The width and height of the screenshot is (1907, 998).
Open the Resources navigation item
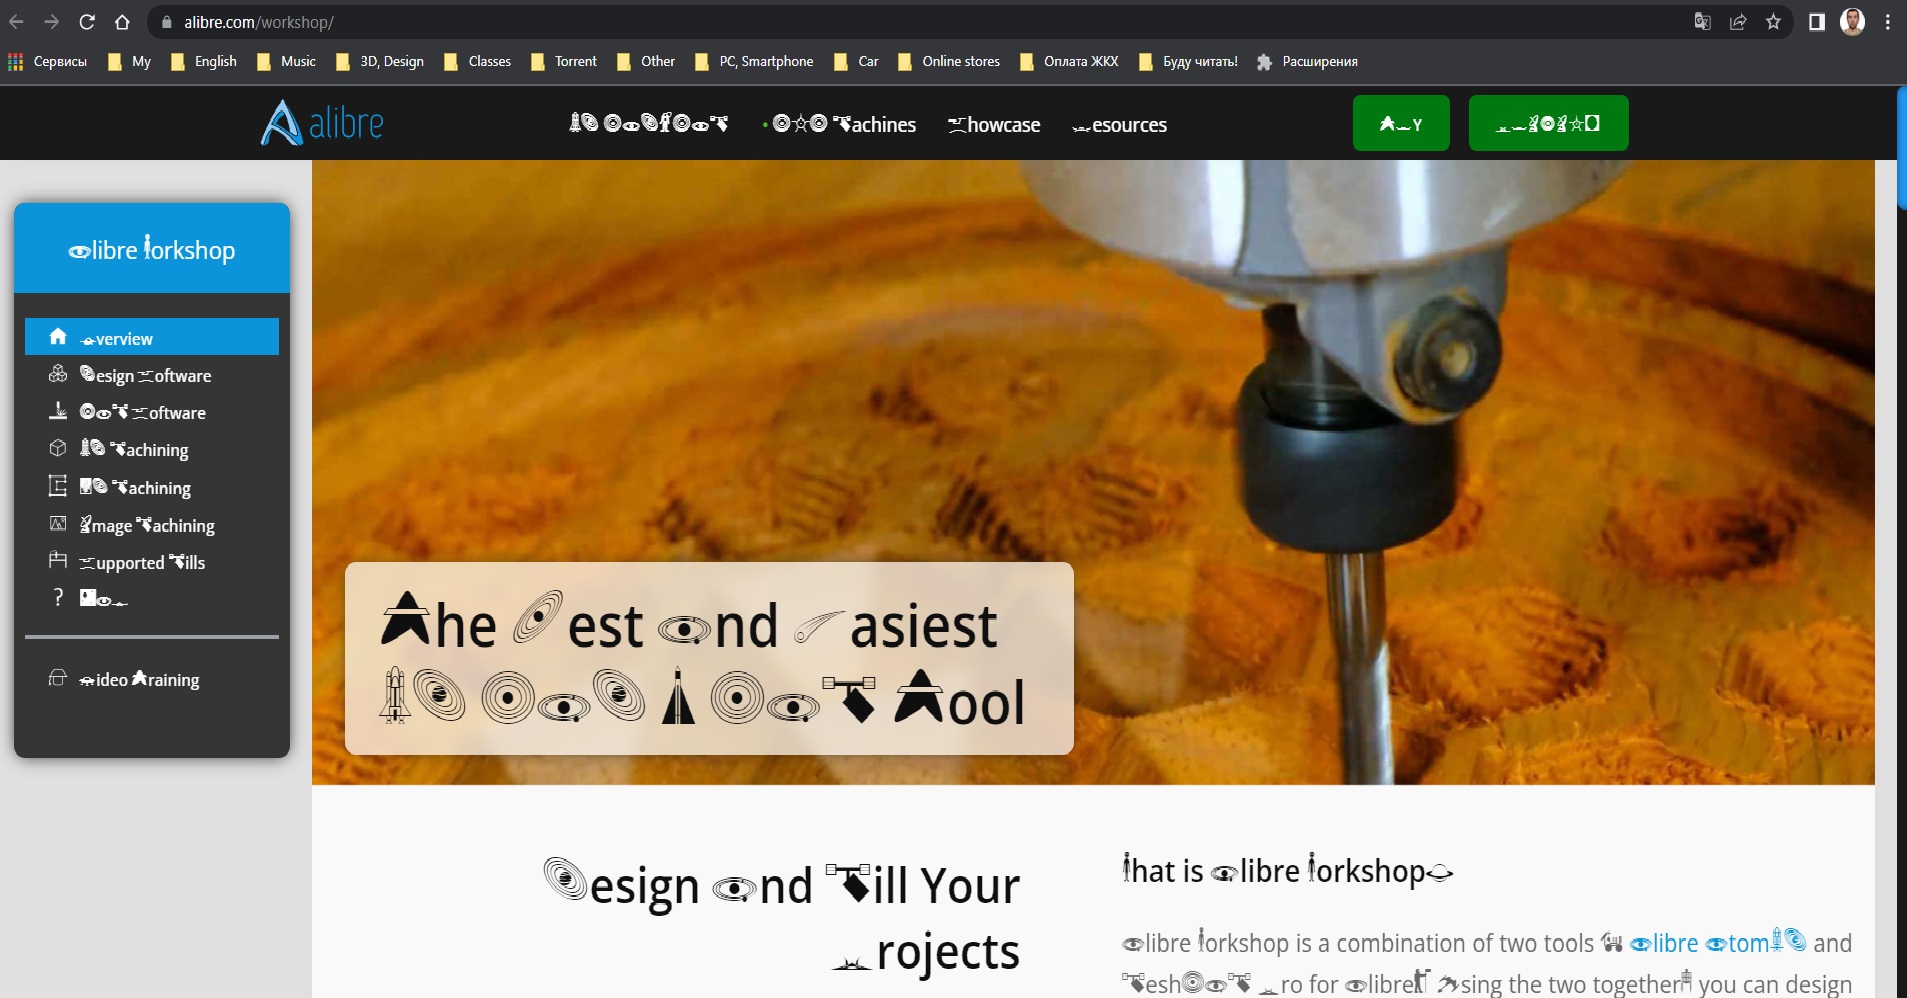[1119, 125]
